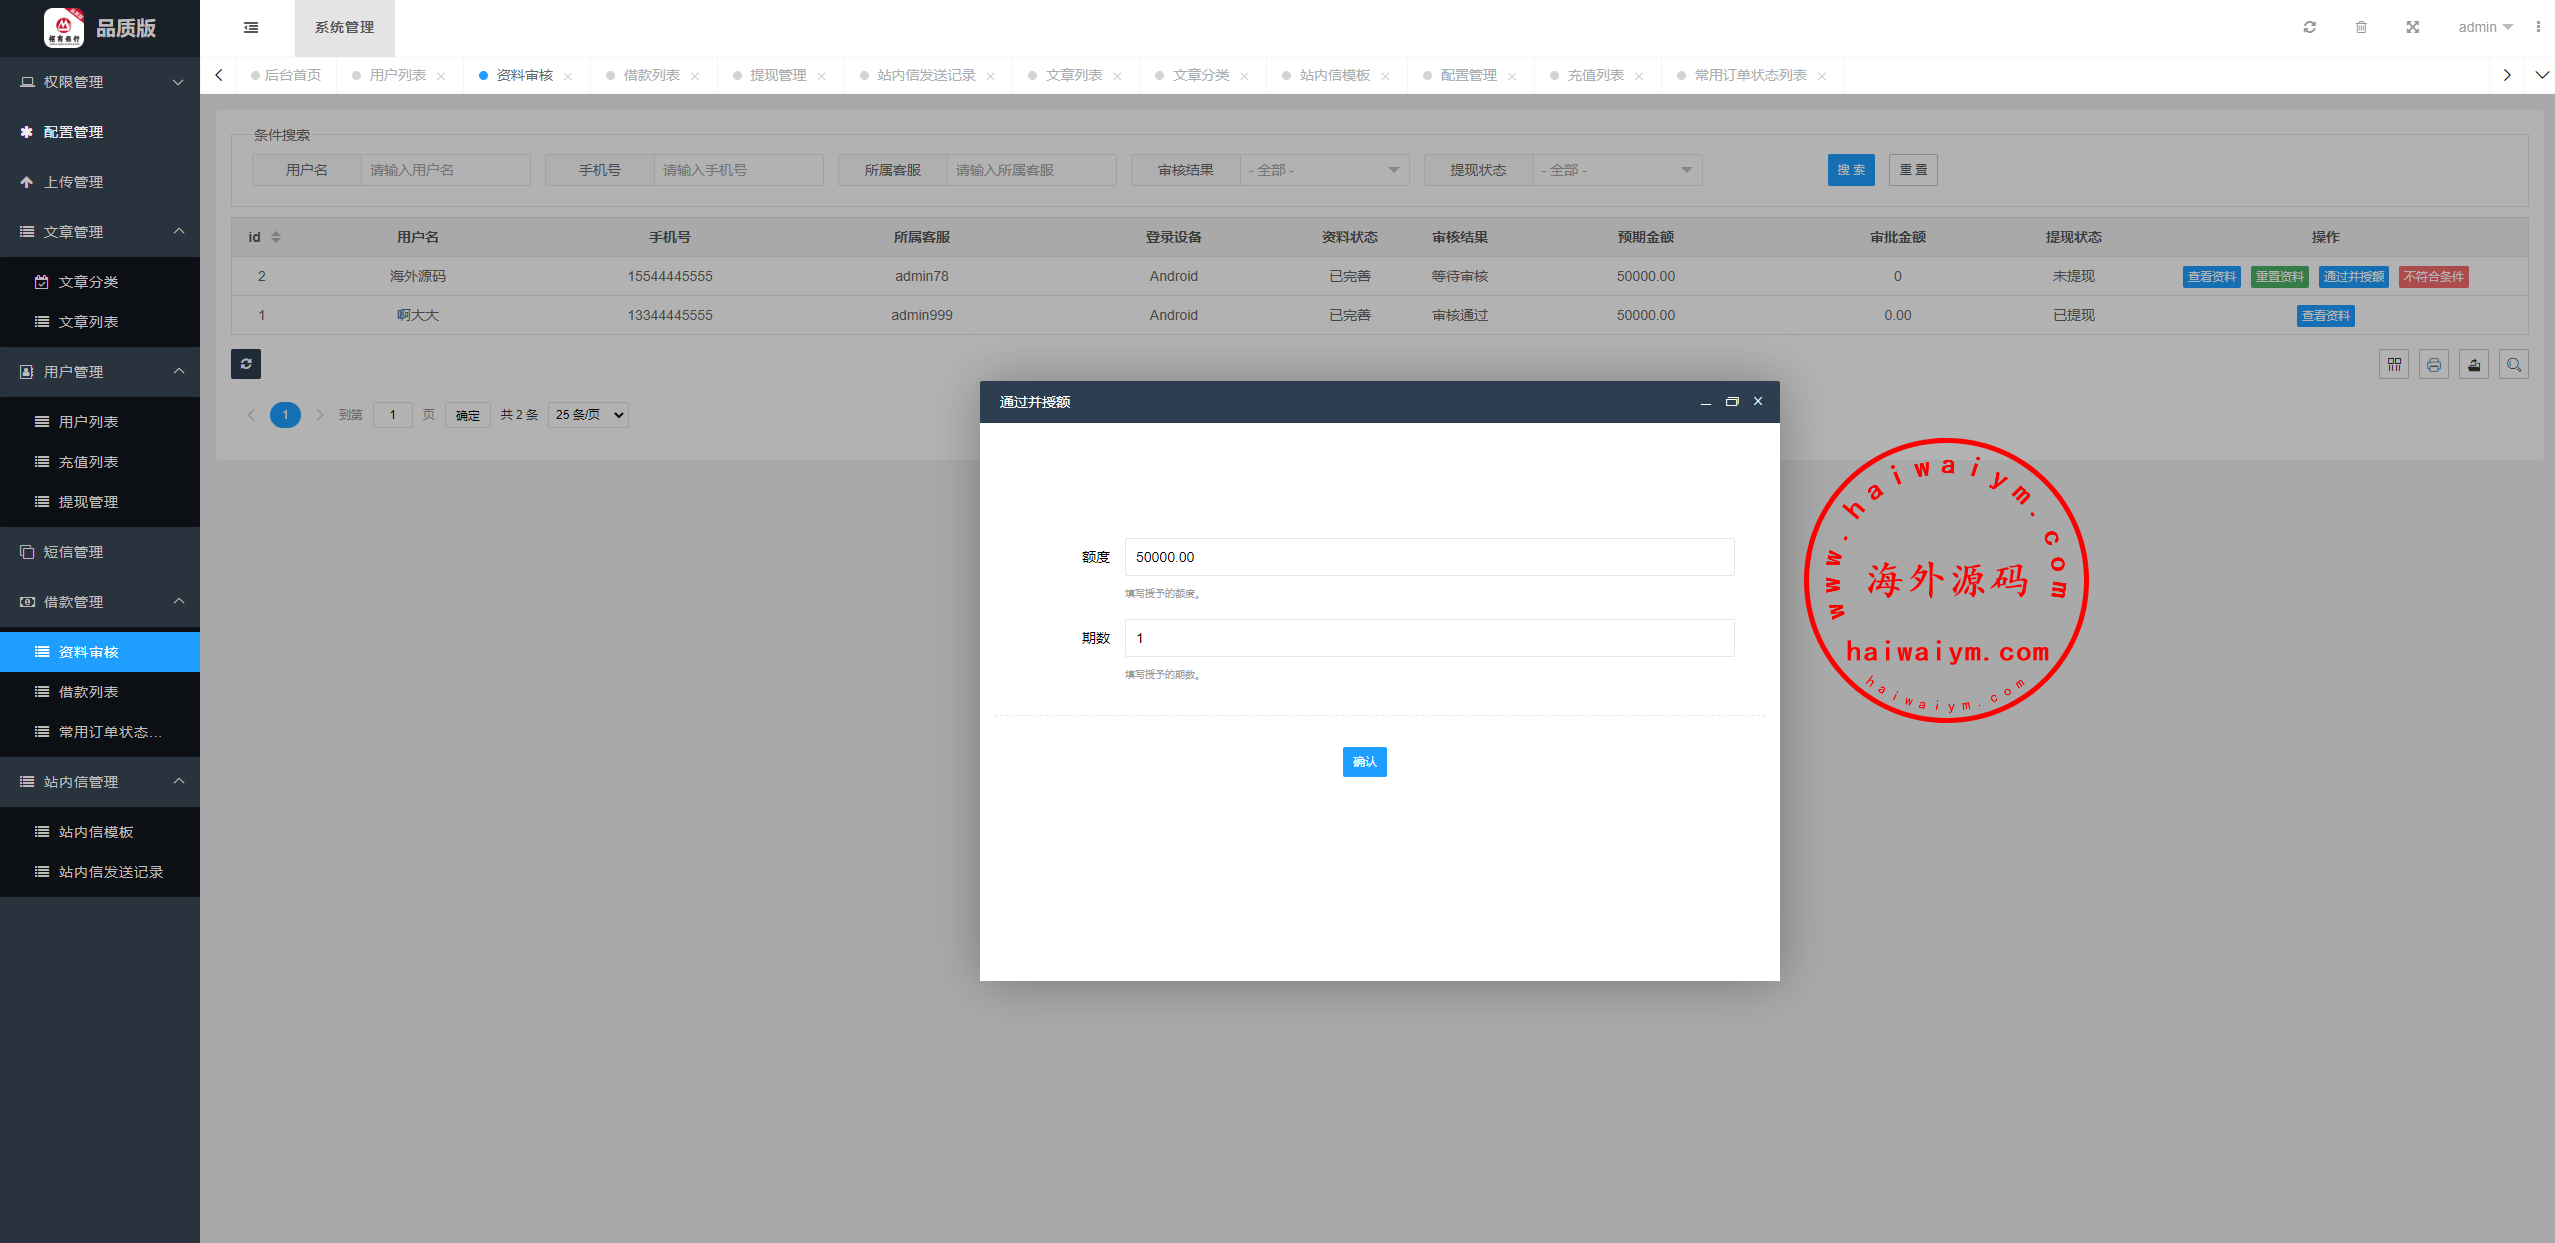Viewport: 2555px width, 1243px height.
Task: Open the 25 条/页 page size dropdown
Action: pos(588,415)
